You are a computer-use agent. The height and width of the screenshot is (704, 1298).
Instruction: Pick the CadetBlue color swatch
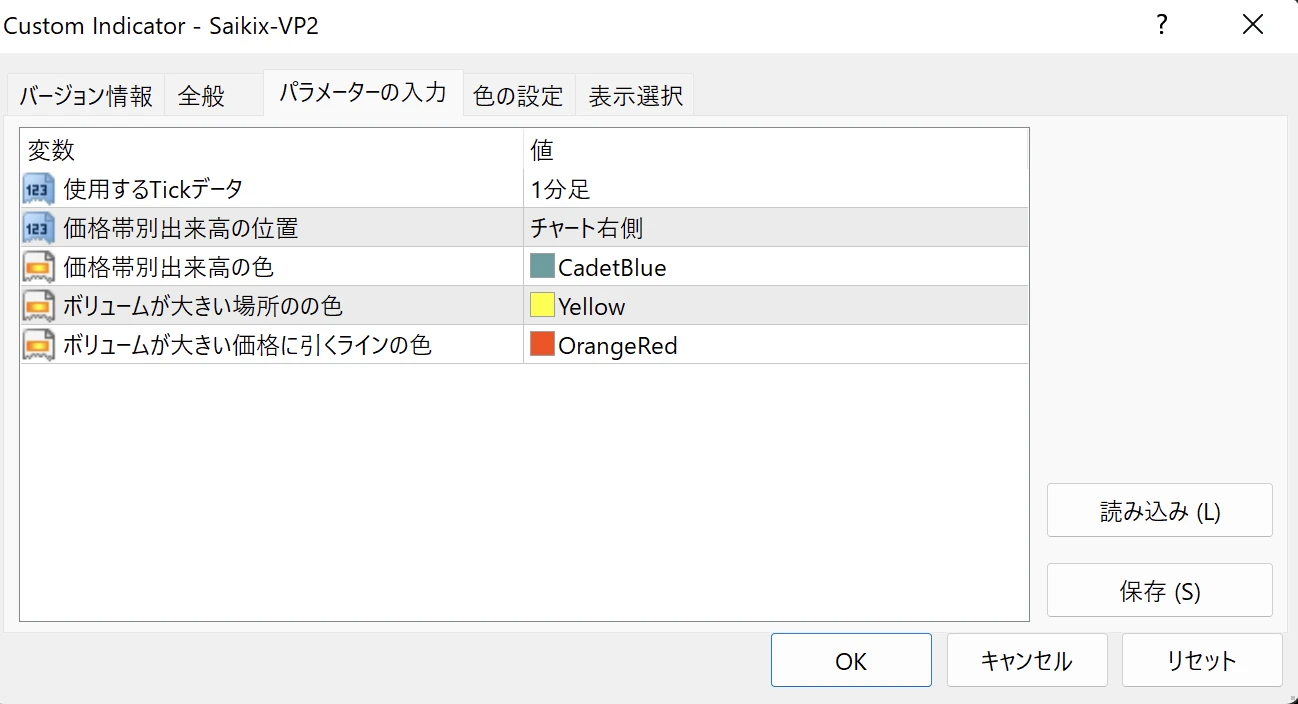(542, 267)
